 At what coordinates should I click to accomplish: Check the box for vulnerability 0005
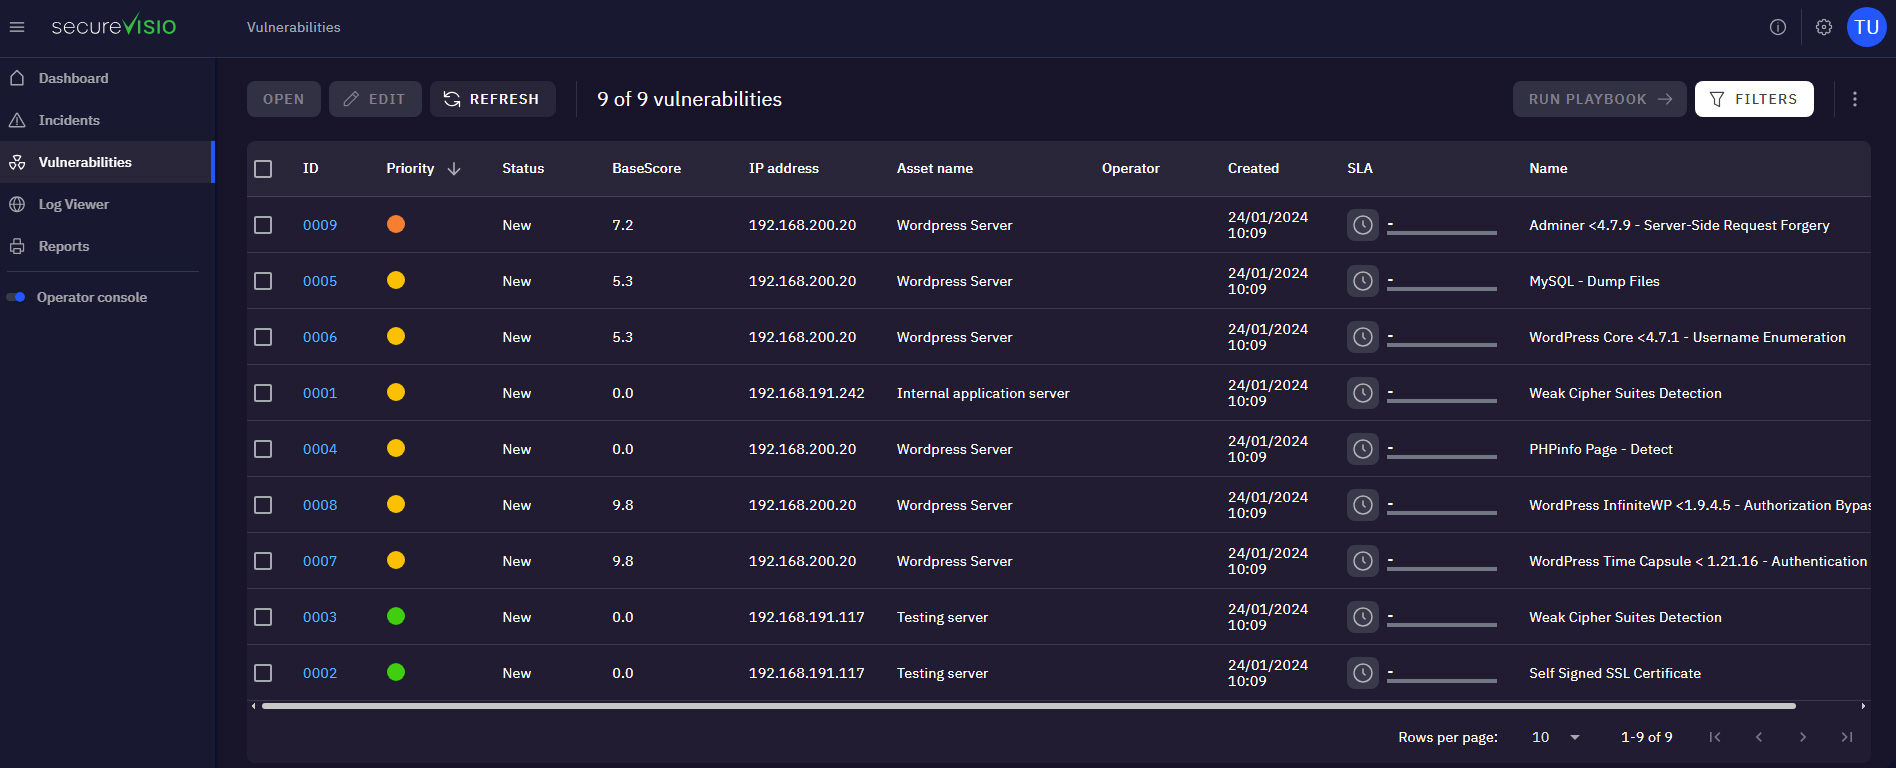(x=263, y=281)
